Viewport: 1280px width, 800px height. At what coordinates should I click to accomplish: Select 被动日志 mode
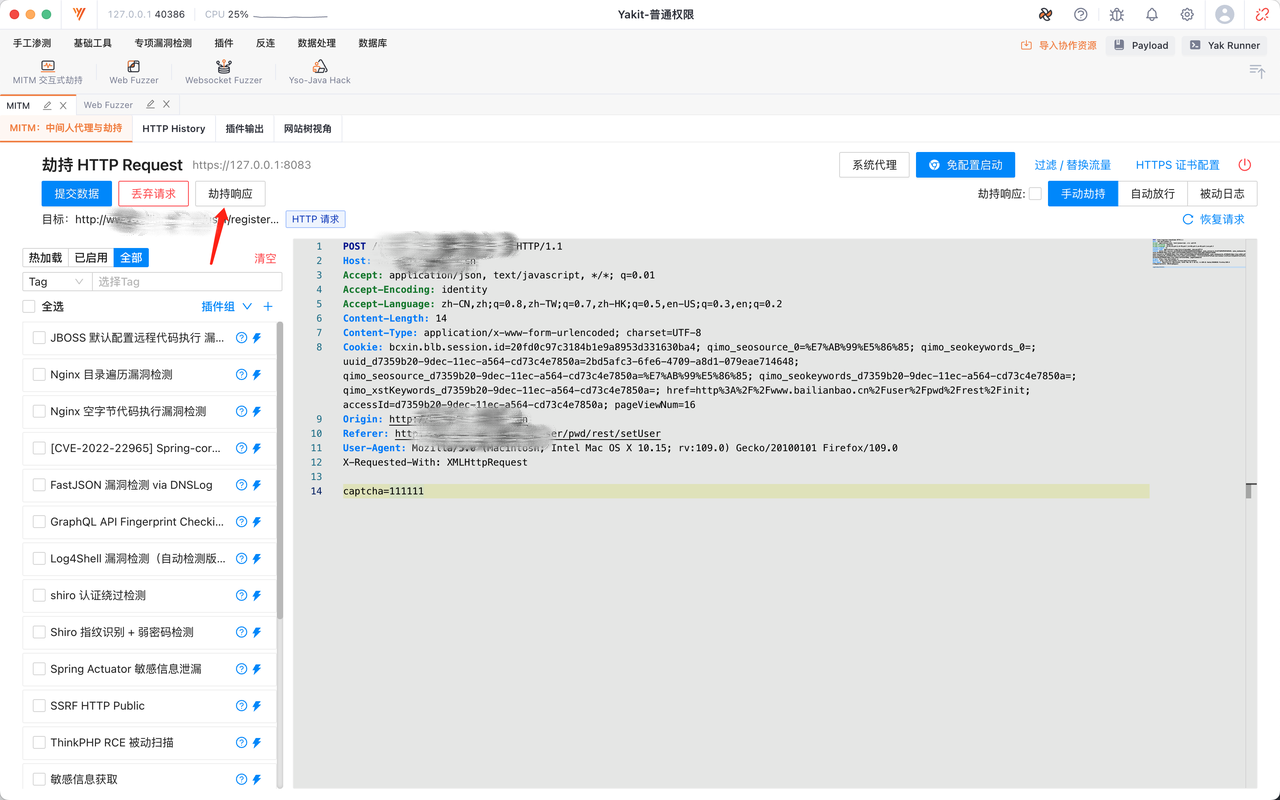click(x=1222, y=194)
